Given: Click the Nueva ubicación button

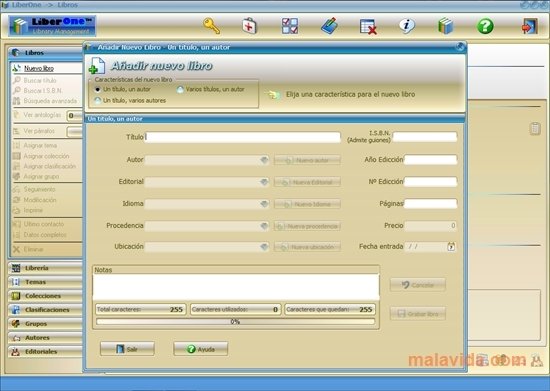Looking at the screenshot, I should [x=307, y=247].
